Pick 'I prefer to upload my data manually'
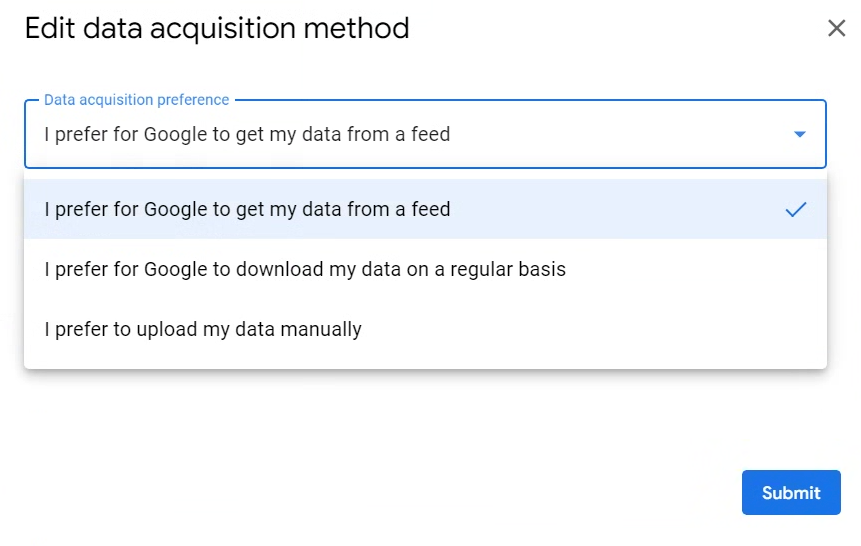This screenshot has height=546, width=861. pyautogui.click(x=203, y=329)
